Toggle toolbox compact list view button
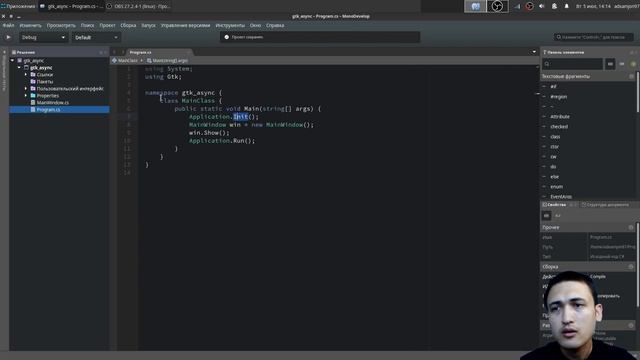Image resolution: width=640 pixels, height=360 pixels. [x=622, y=64]
